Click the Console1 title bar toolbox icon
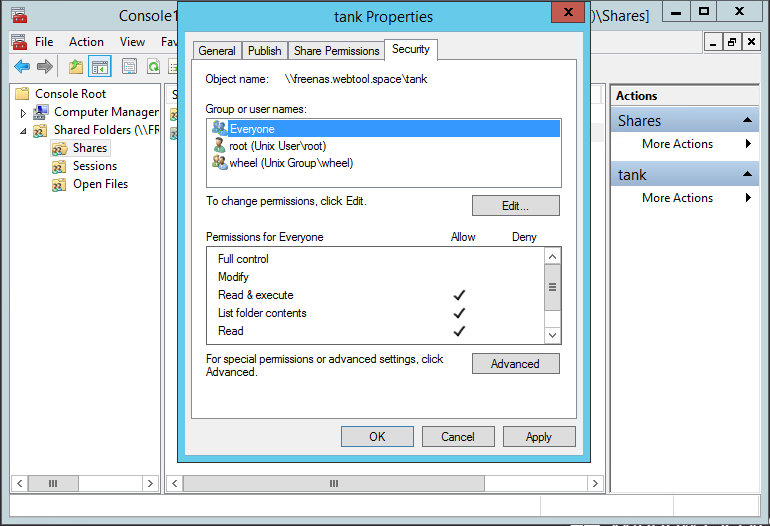This screenshot has width=770, height=526. tap(19, 15)
